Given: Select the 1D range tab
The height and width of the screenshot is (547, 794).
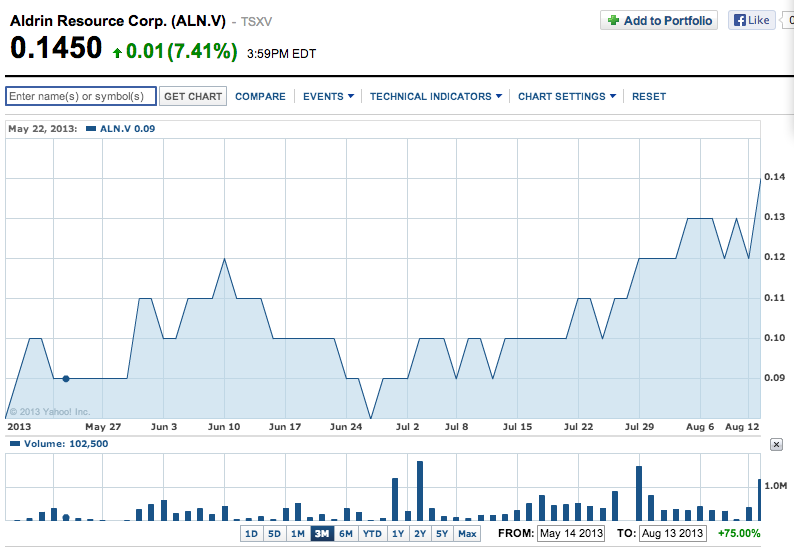Looking at the screenshot, I should [252, 533].
